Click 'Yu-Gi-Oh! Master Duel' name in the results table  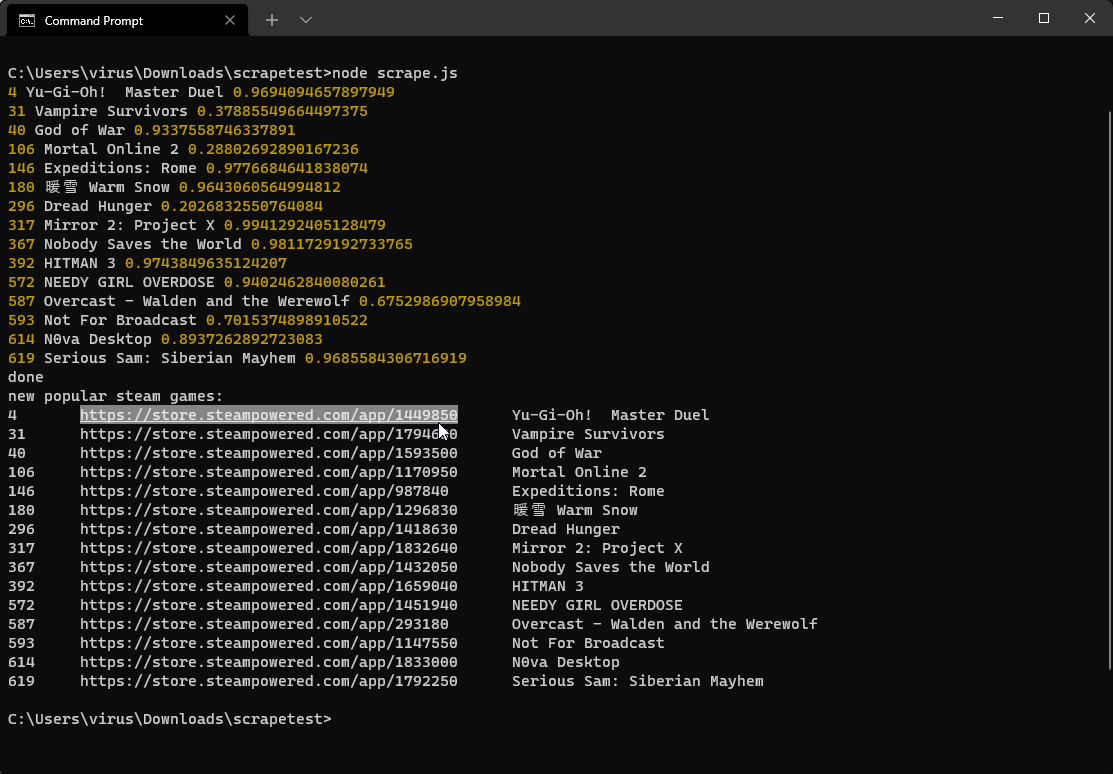click(x=610, y=415)
